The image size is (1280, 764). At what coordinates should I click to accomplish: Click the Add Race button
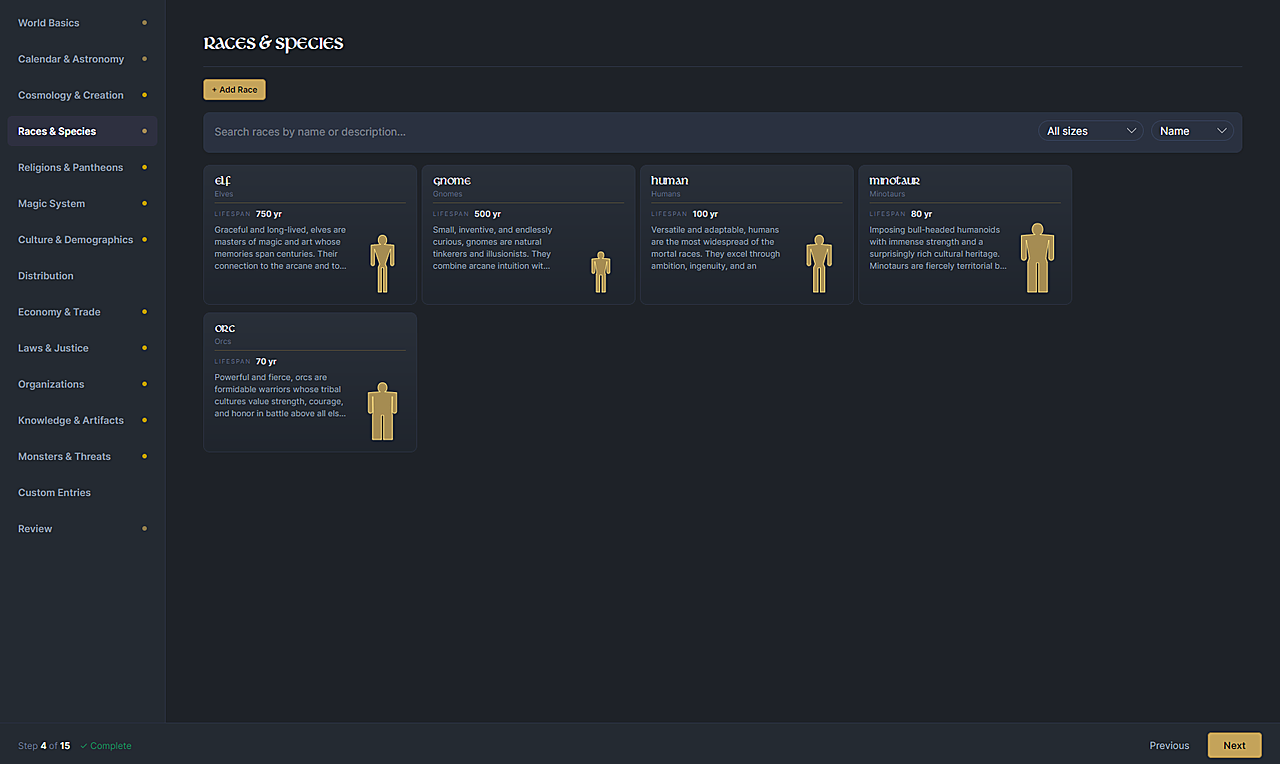tap(234, 90)
